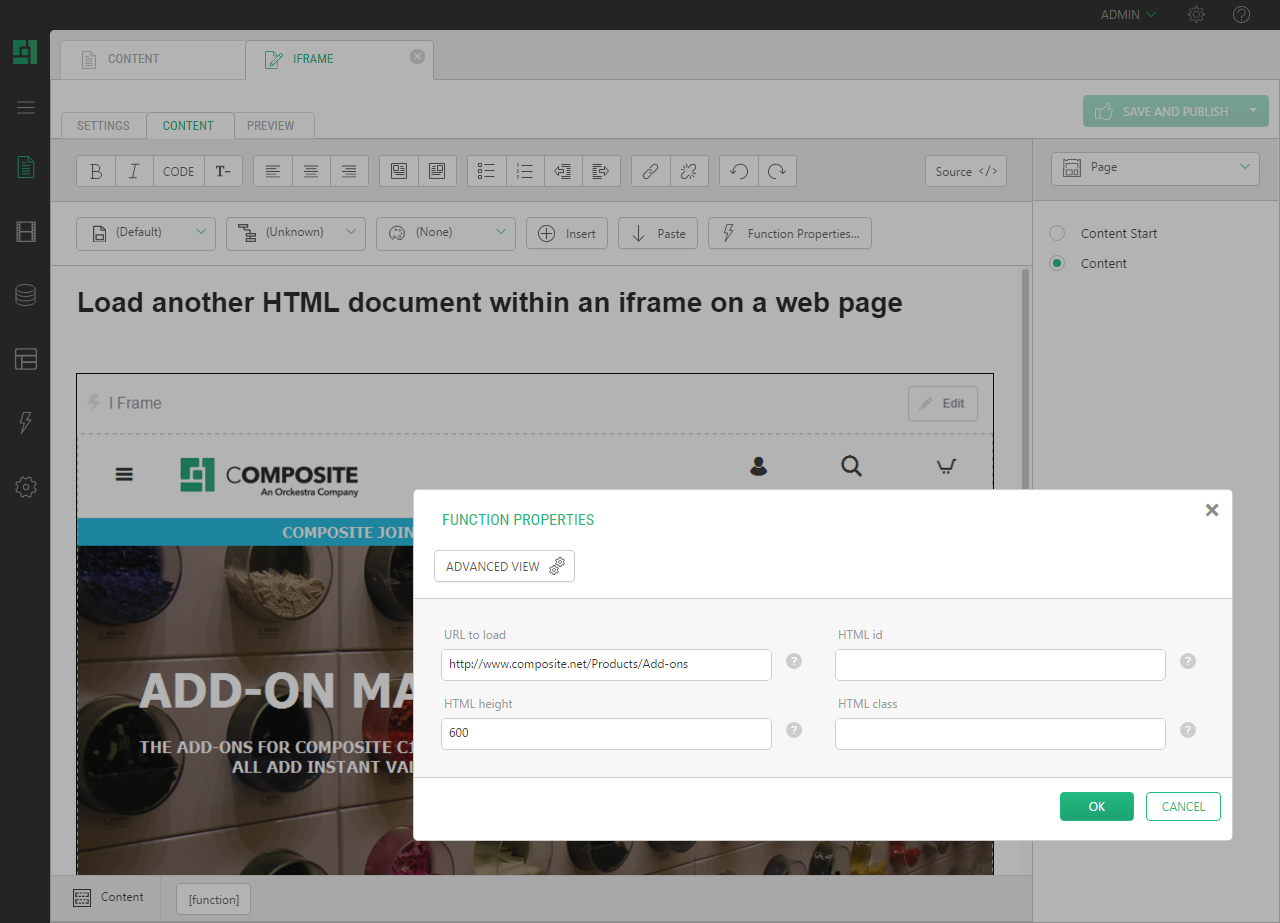Switch to the Preview tab
The height and width of the screenshot is (923, 1280).
(x=271, y=126)
